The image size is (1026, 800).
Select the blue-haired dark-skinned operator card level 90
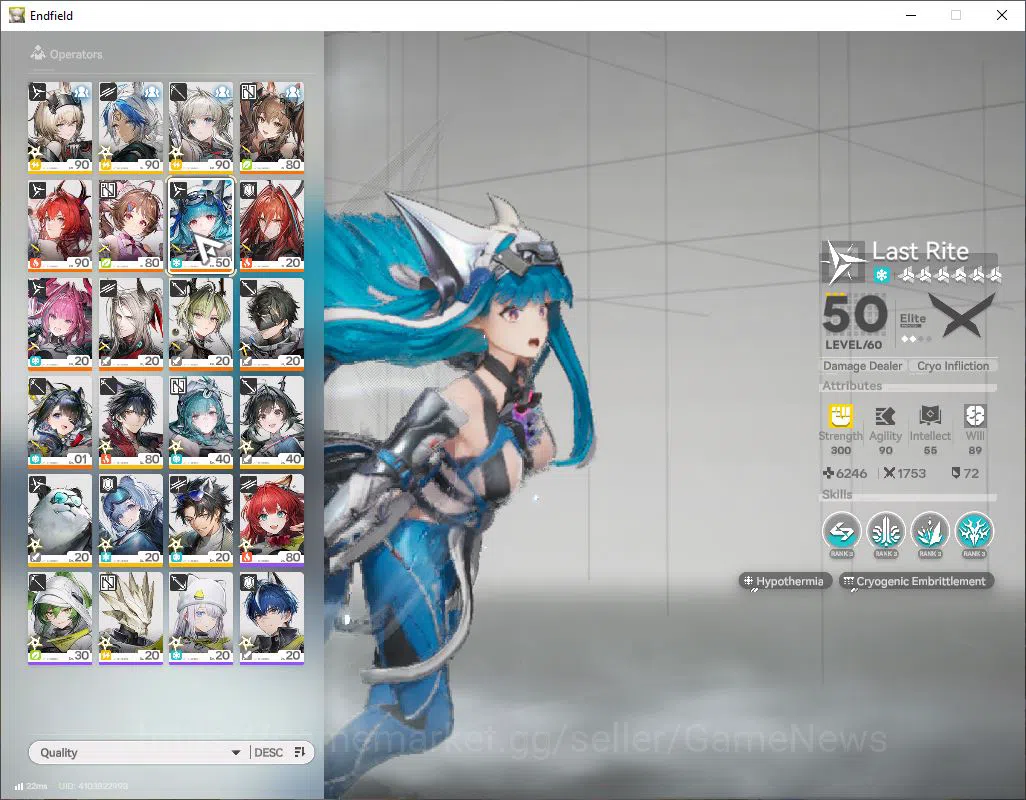pos(130,128)
